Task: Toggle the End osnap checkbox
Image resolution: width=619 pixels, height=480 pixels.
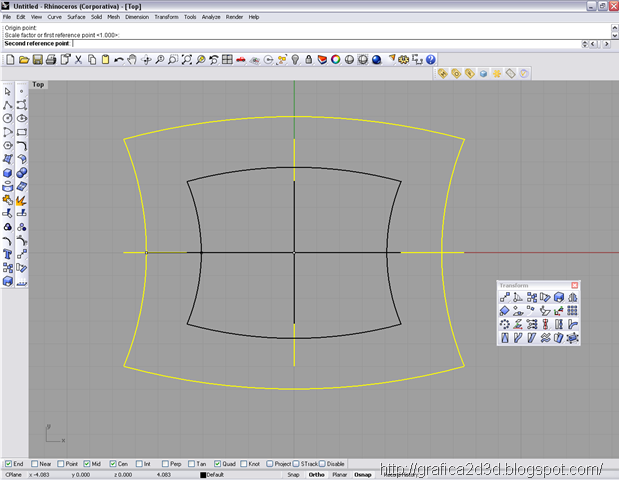Action: [8, 463]
